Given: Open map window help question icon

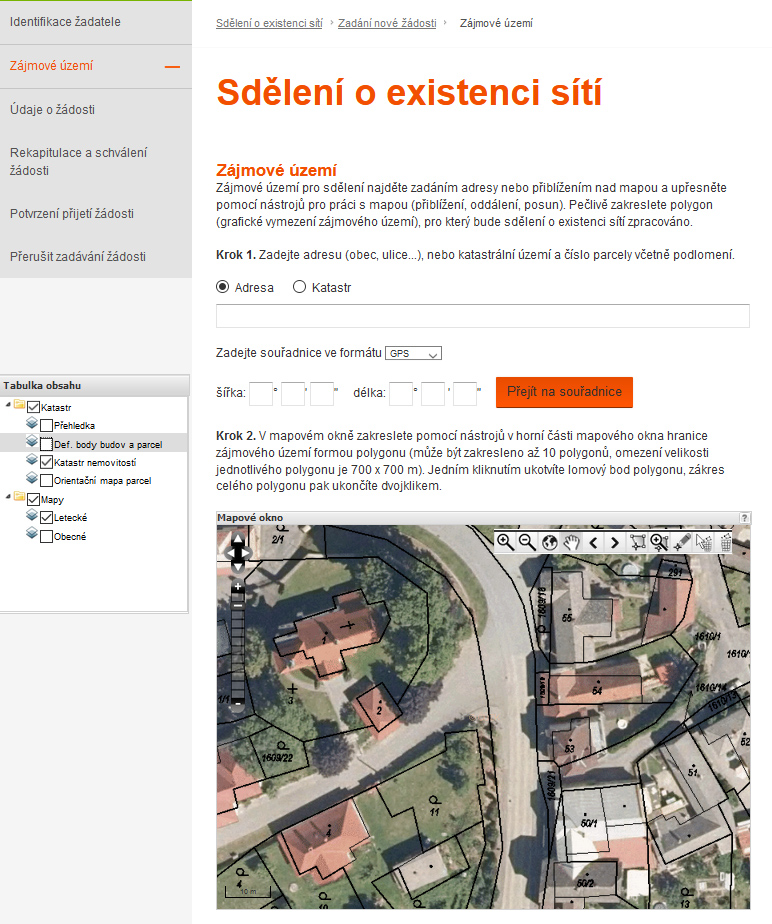Looking at the screenshot, I should pyautogui.click(x=744, y=518).
